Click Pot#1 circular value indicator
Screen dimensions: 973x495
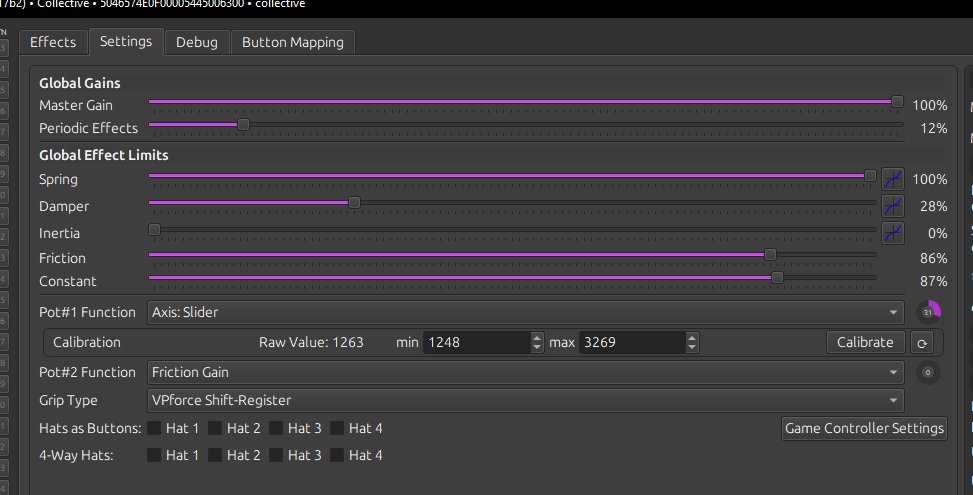[928, 312]
